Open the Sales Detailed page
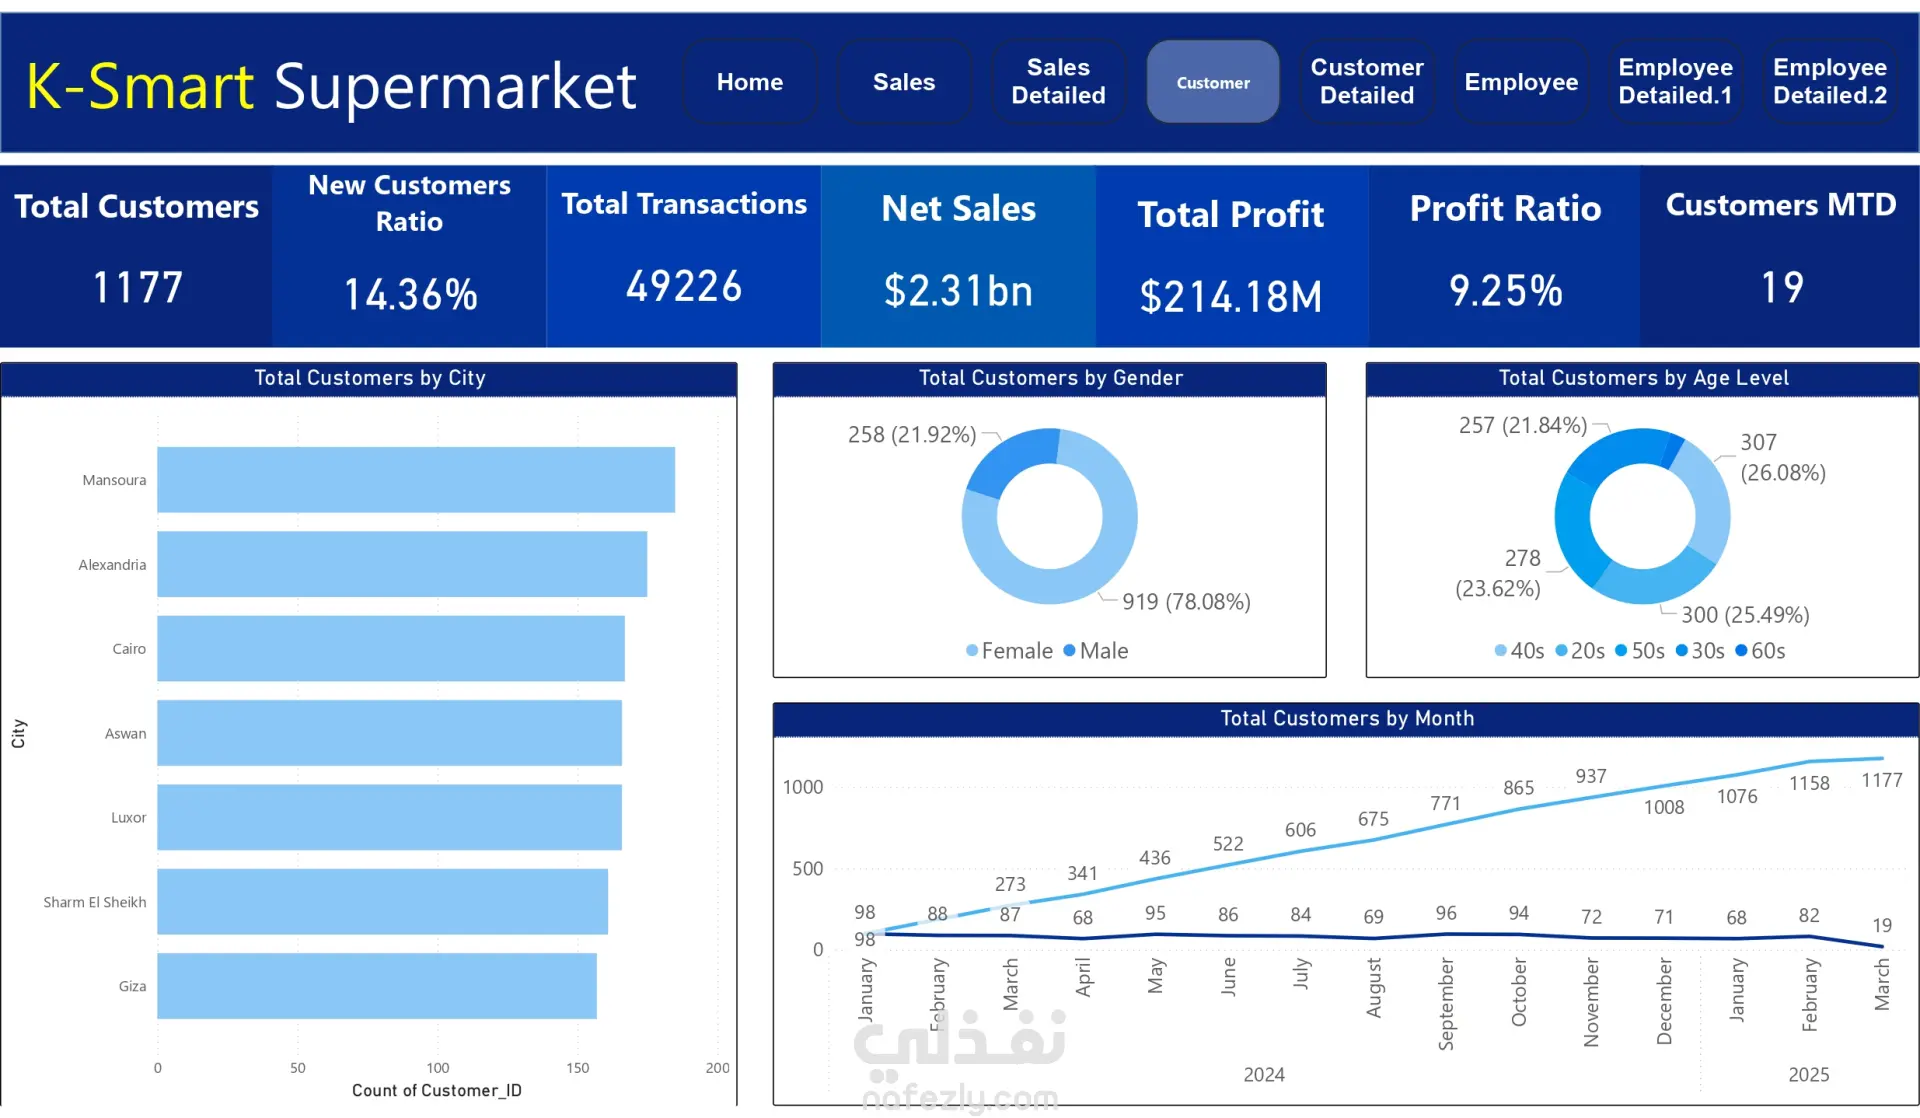1920x1118 pixels. 1058,82
